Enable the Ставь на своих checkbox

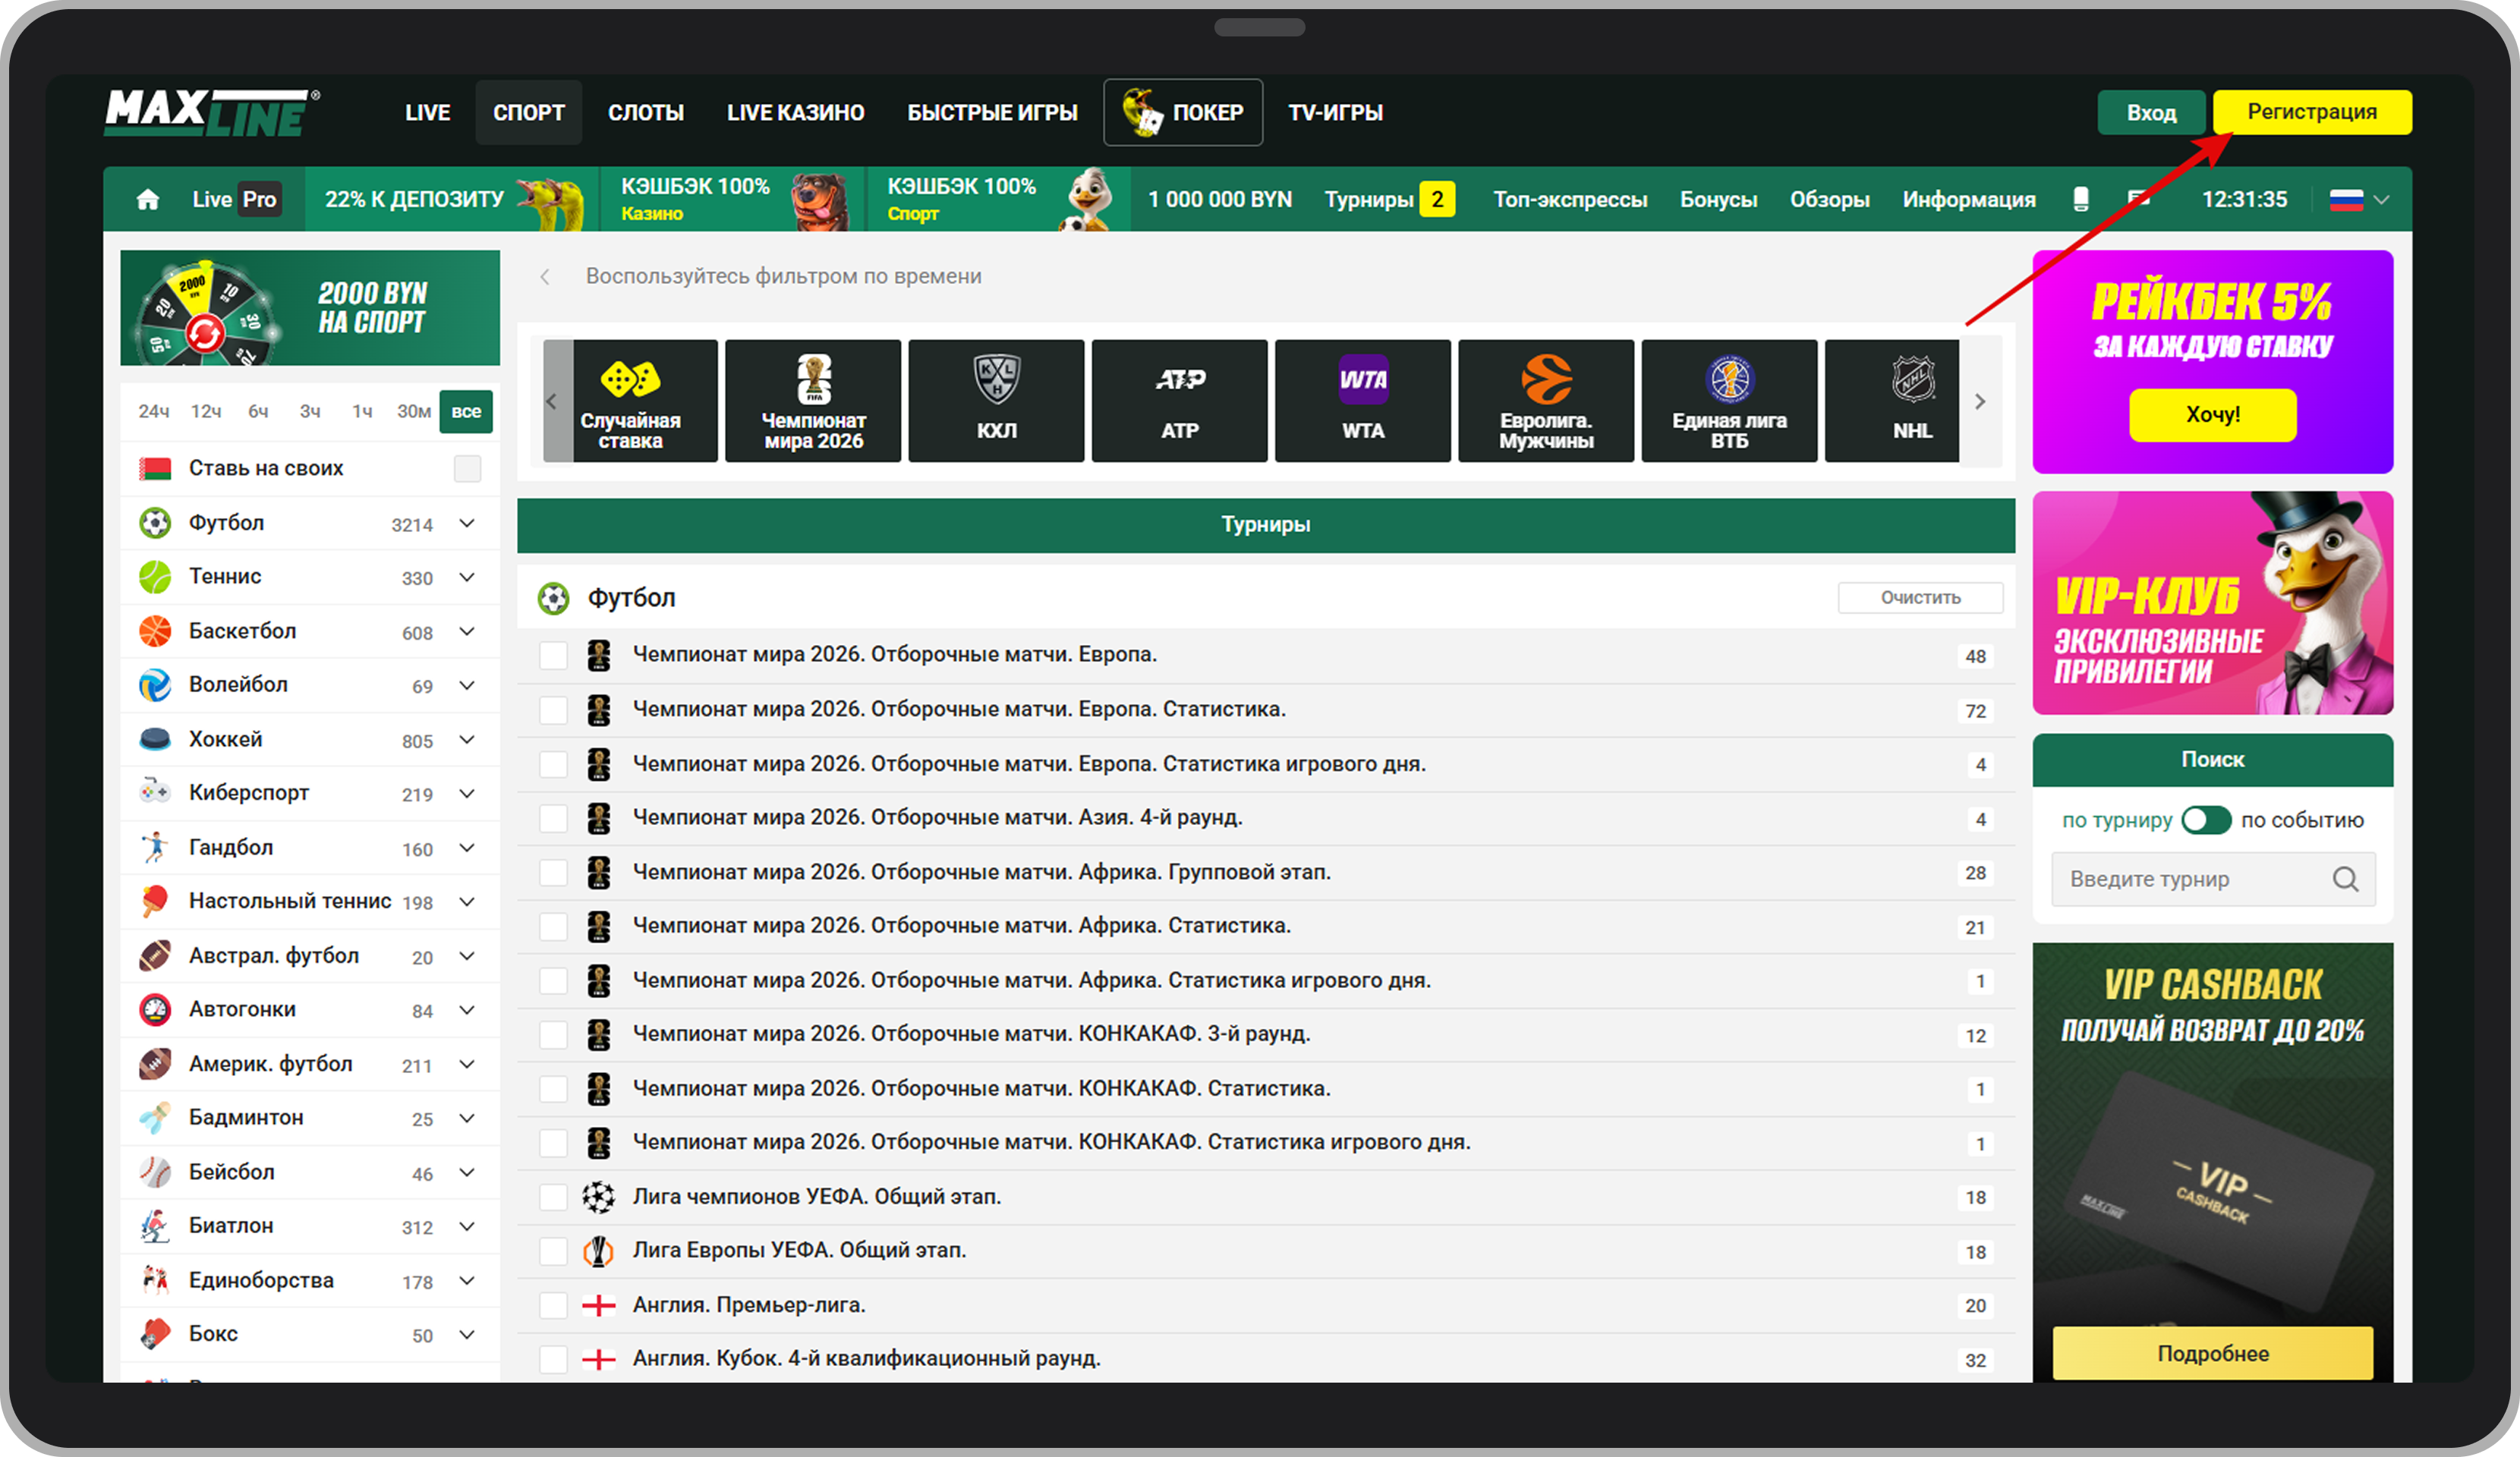tap(467, 468)
